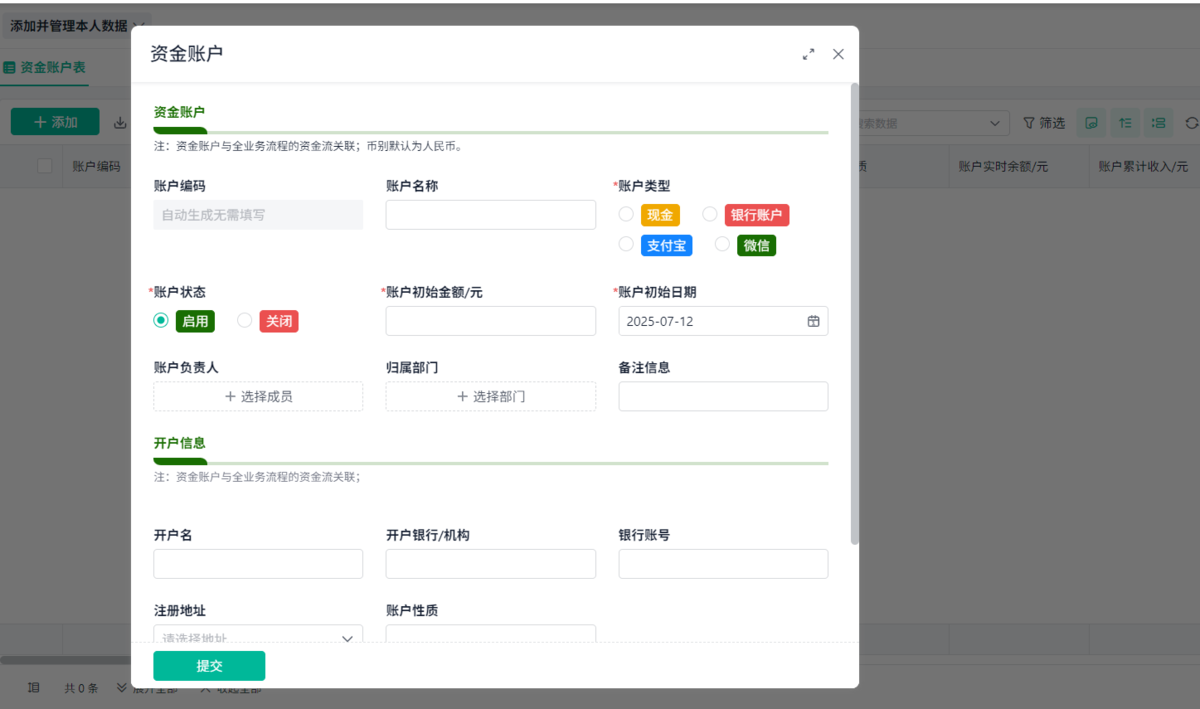Open the calendar icon in 账户初始日期
The height and width of the screenshot is (709, 1200).
tap(813, 321)
